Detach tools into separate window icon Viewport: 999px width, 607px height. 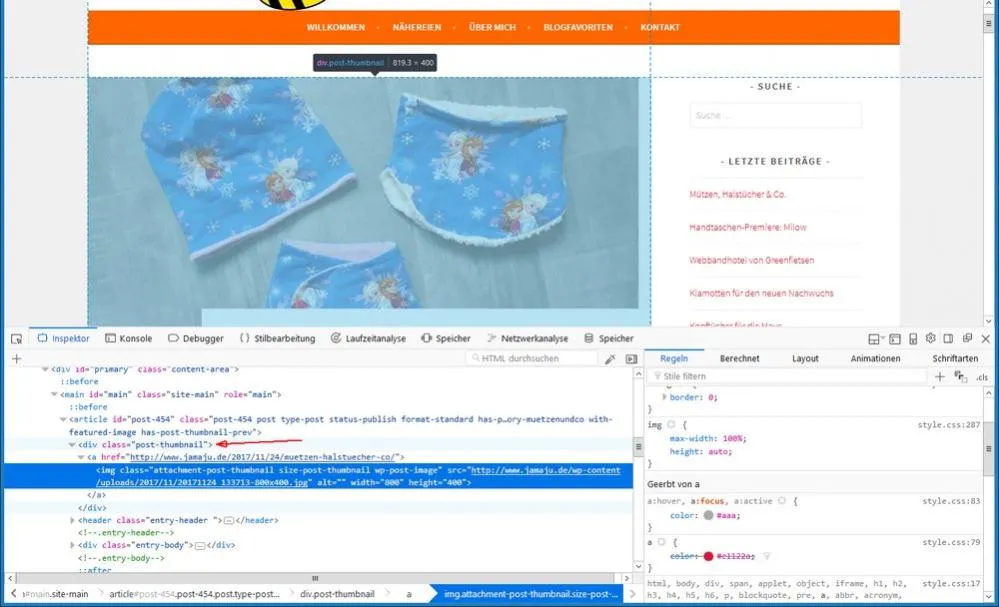967,338
